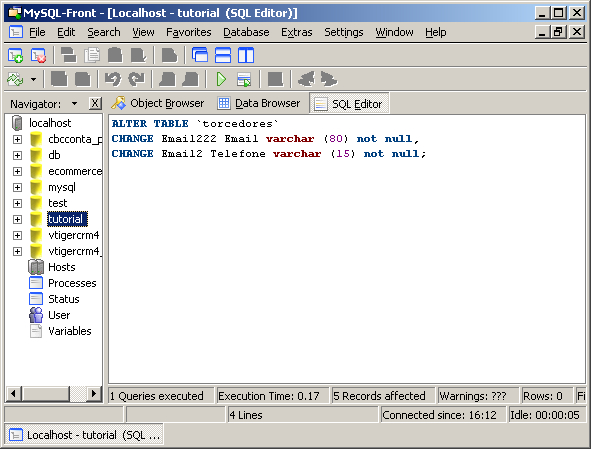Open the Processes icon in navigator
Viewport: 591px width, 449px height.
coord(36,283)
